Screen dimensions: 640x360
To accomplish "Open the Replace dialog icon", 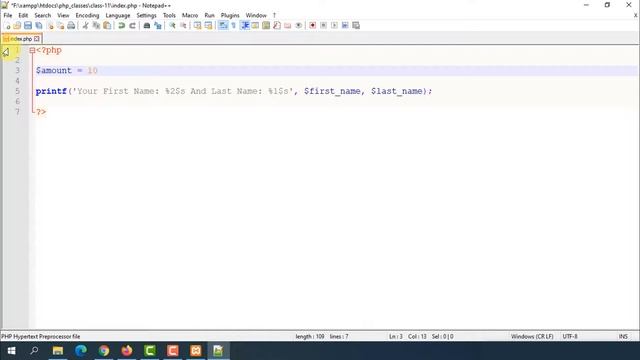I will point(158,26).
